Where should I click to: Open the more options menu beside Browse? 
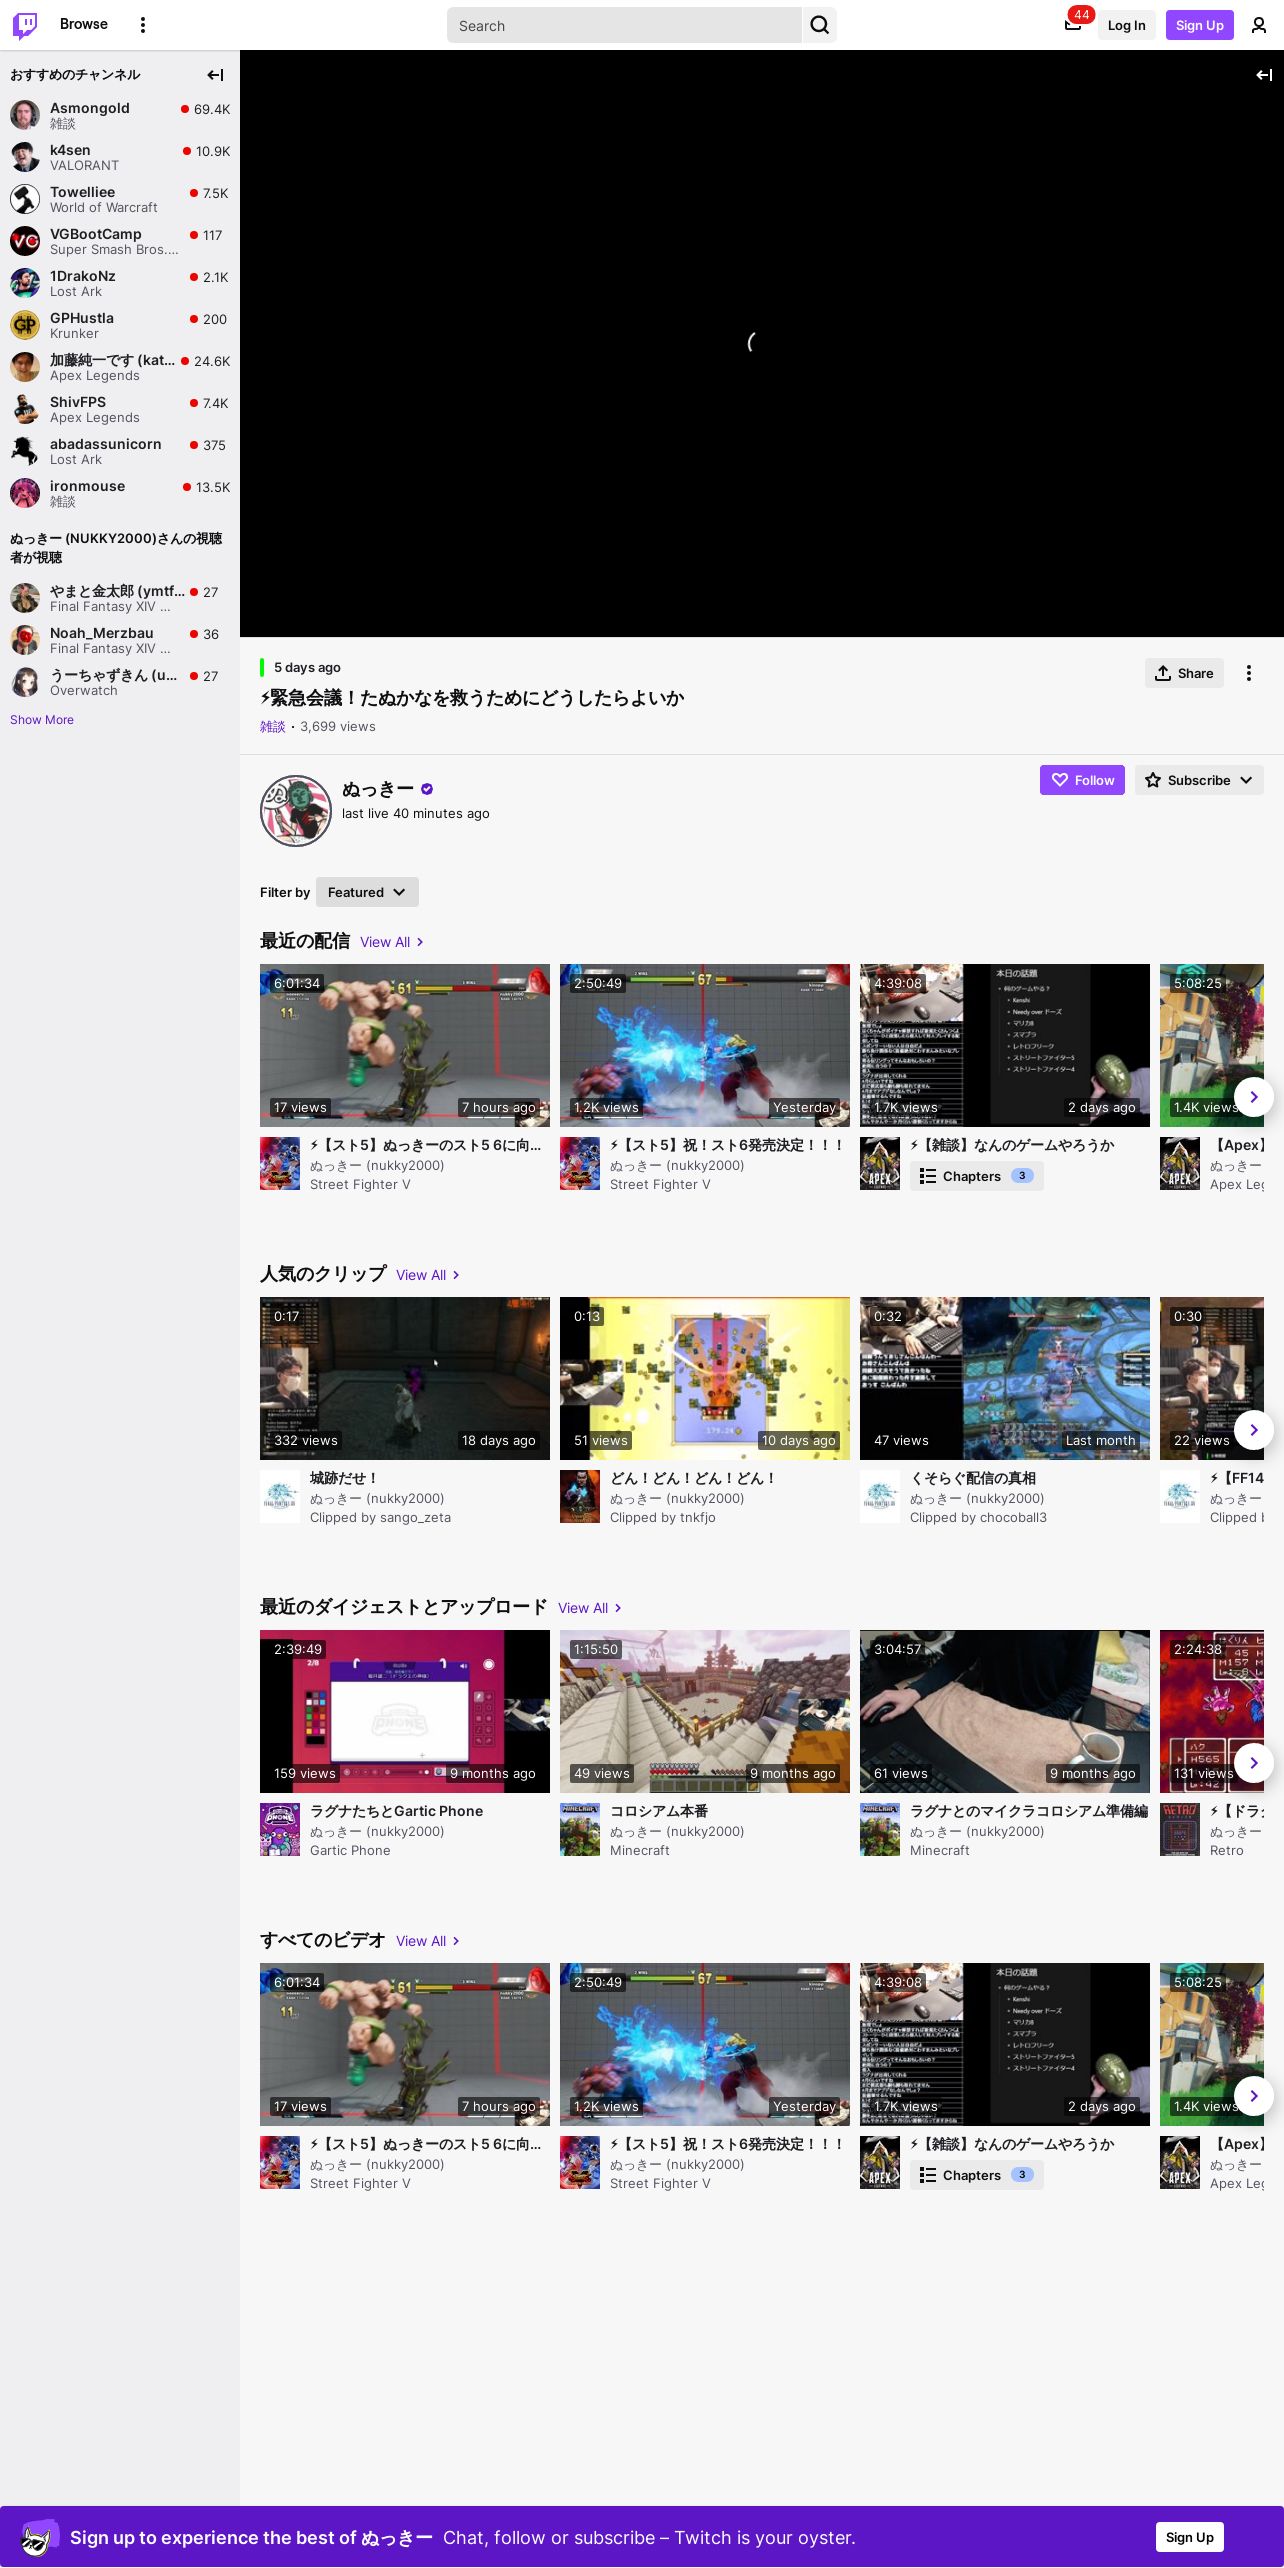[x=143, y=25]
